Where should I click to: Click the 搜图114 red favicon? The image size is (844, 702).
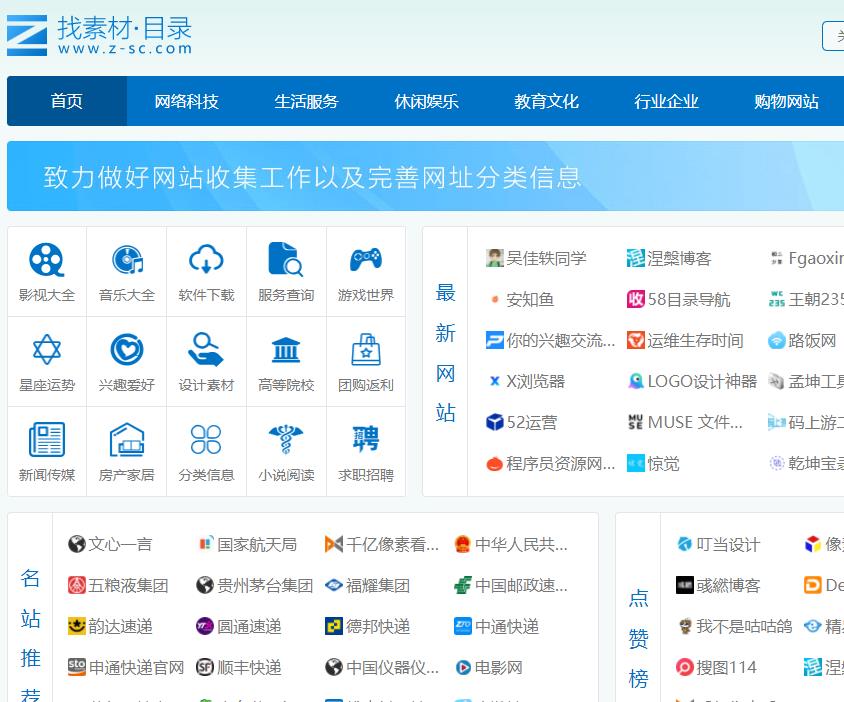pyautogui.click(x=685, y=668)
